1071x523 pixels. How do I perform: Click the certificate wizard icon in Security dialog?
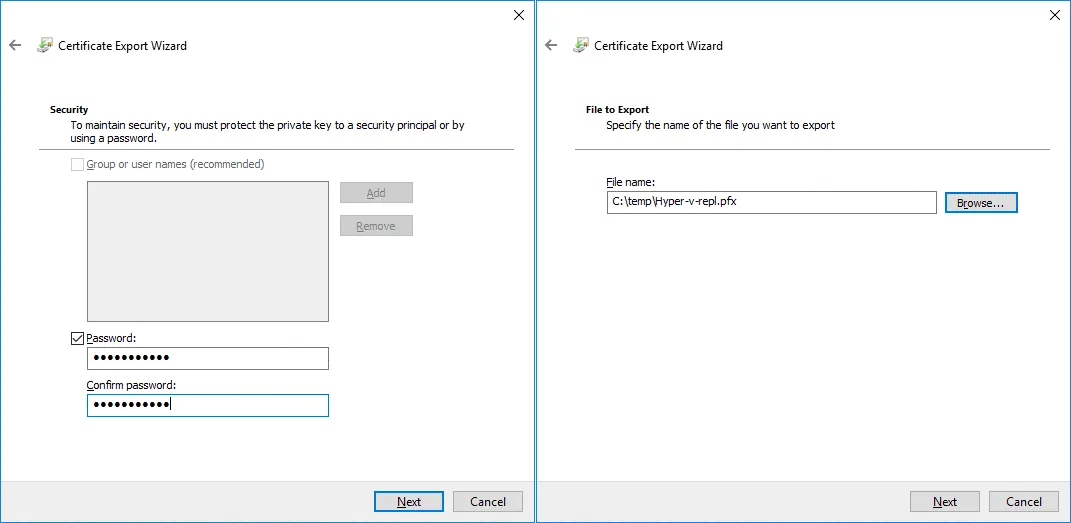point(44,45)
